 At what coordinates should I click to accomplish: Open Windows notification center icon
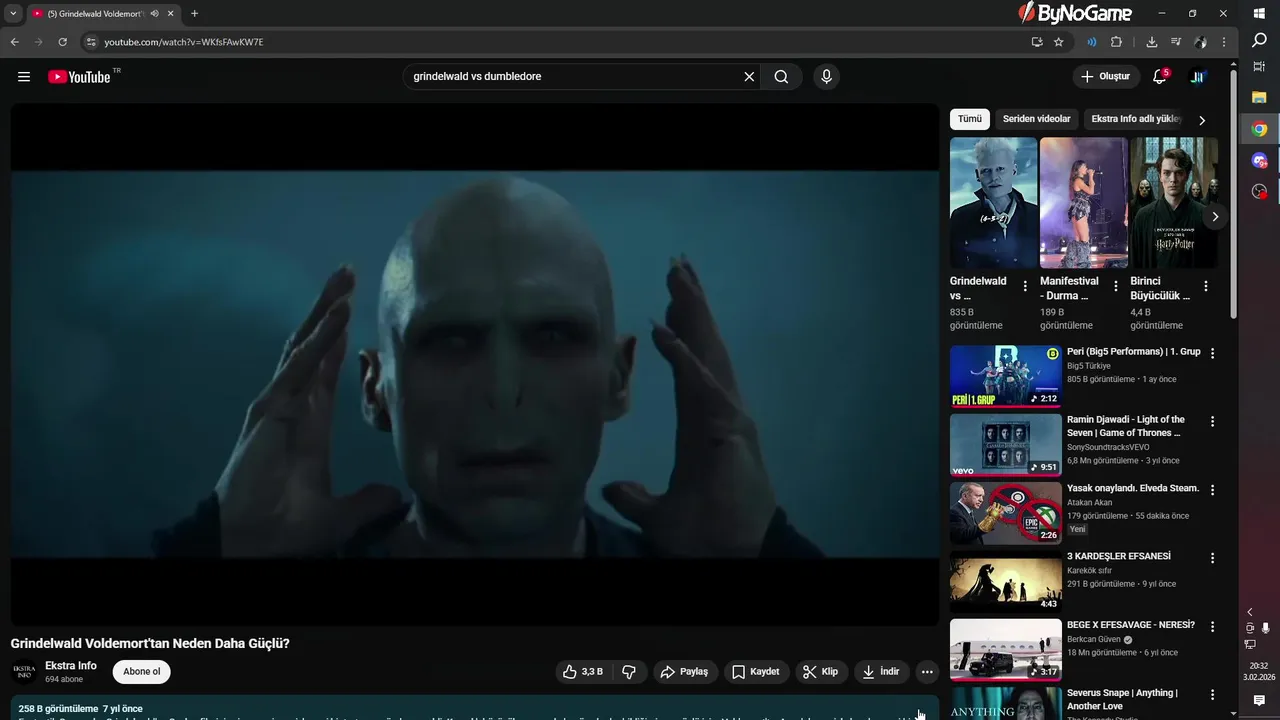pos(1259,701)
